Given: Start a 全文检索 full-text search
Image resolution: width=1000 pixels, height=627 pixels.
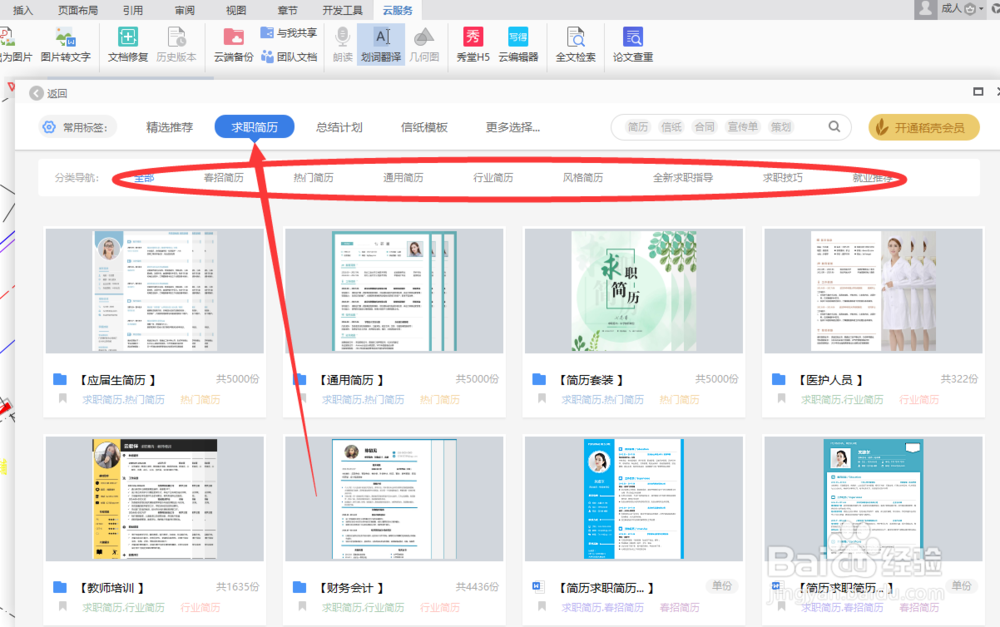Looking at the screenshot, I should [x=575, y=45].
